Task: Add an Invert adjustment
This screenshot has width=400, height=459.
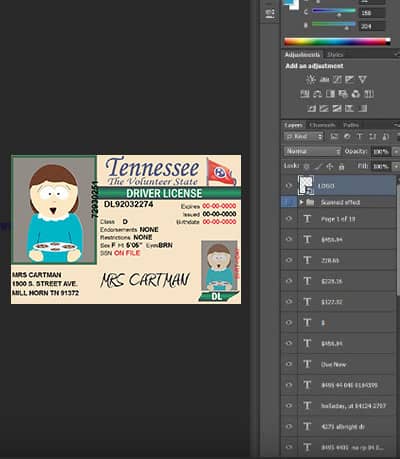Action: point(311,108)
